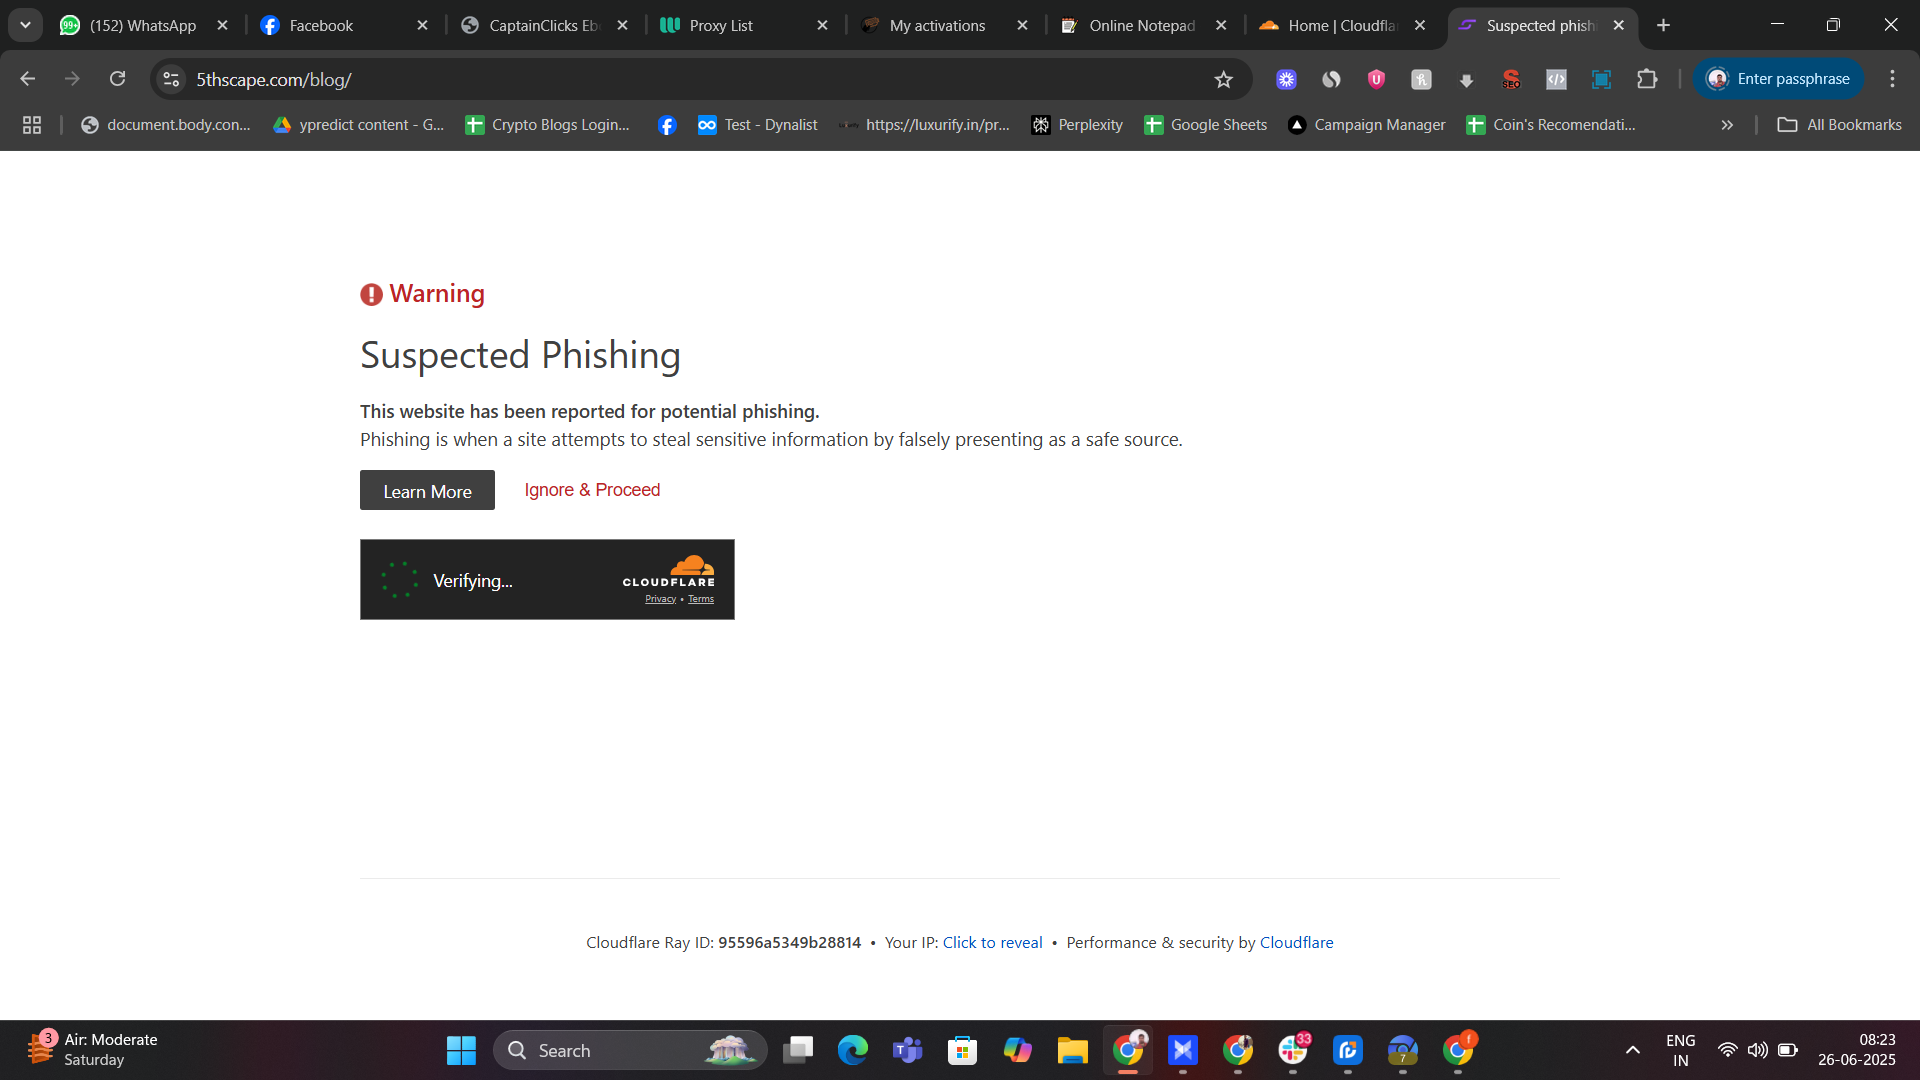The height and width of the screenshot is (1080, 1920).
Task: Reload the page with the refresh icon
Action: tap(117, 79)
